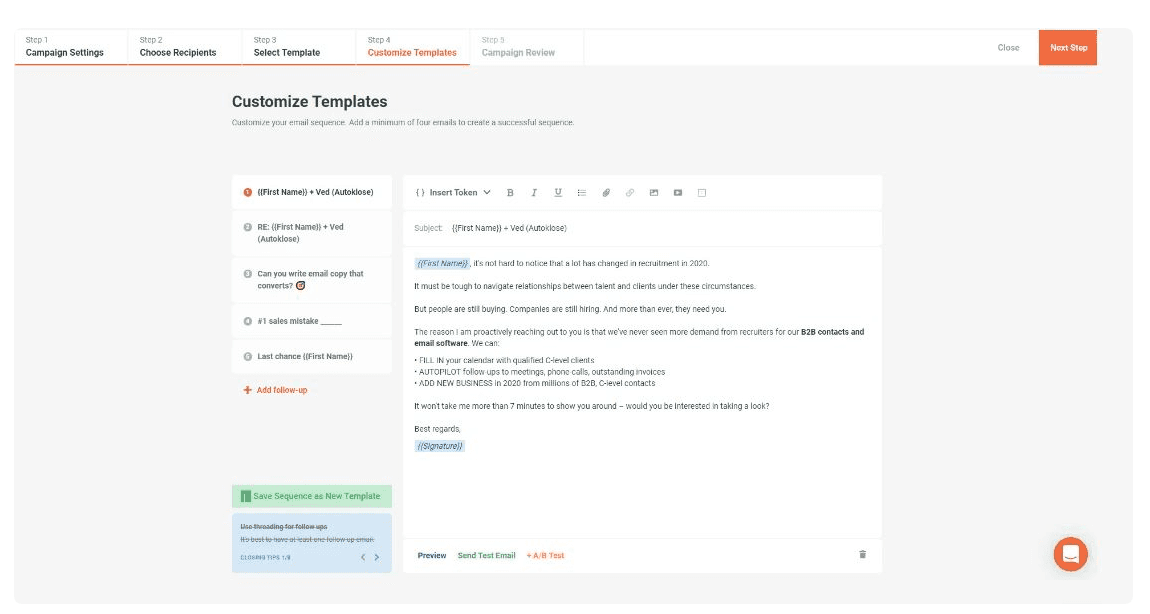
Task: Insert a bulleted list
Action: [582, 192]
